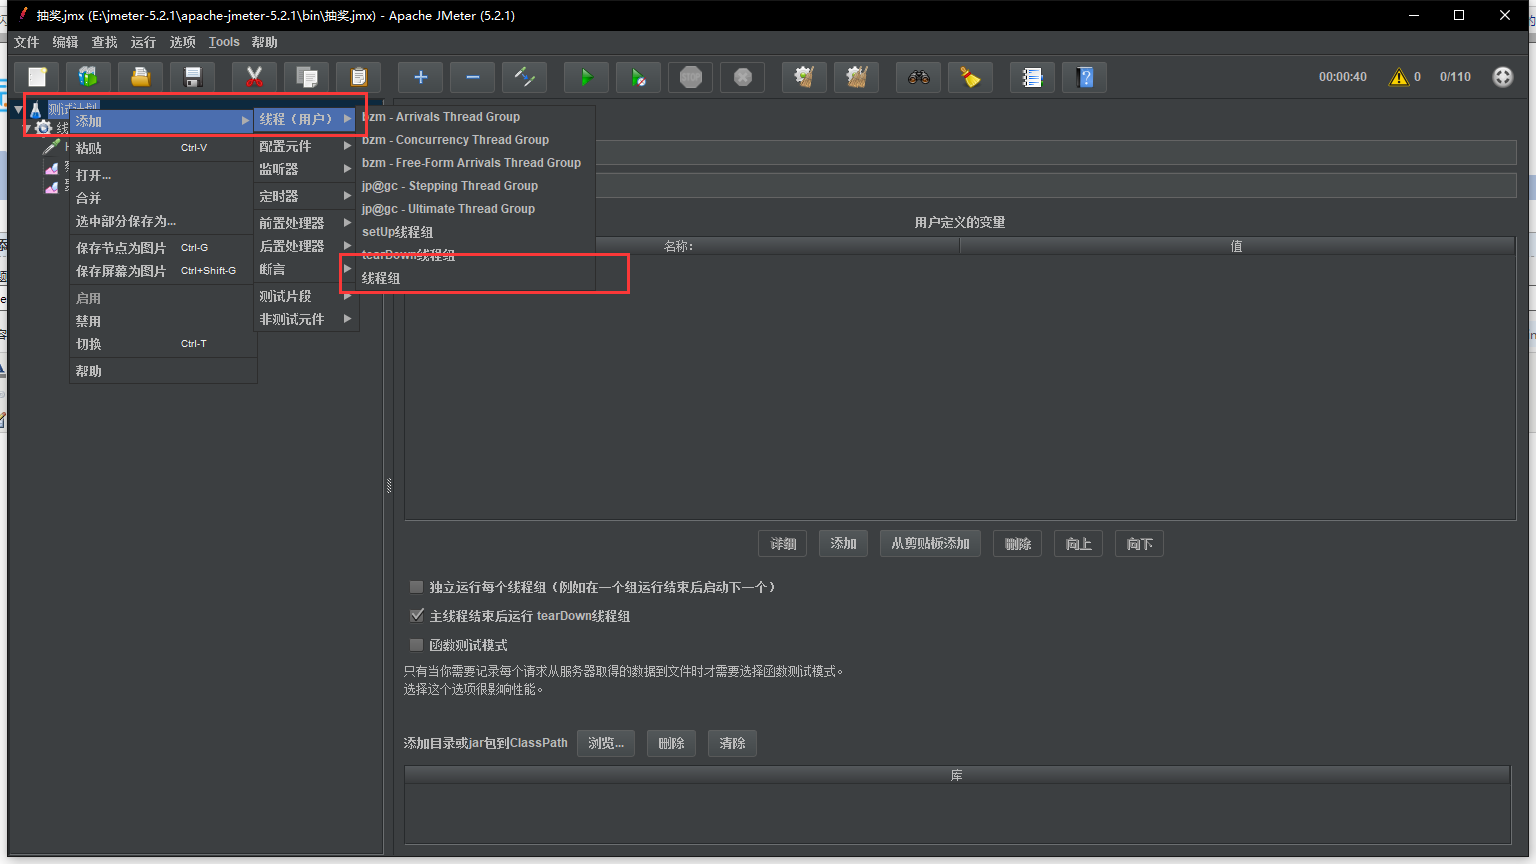Collapse all nodes with the minus icon

pyautogui.click(x=473, y=77)
